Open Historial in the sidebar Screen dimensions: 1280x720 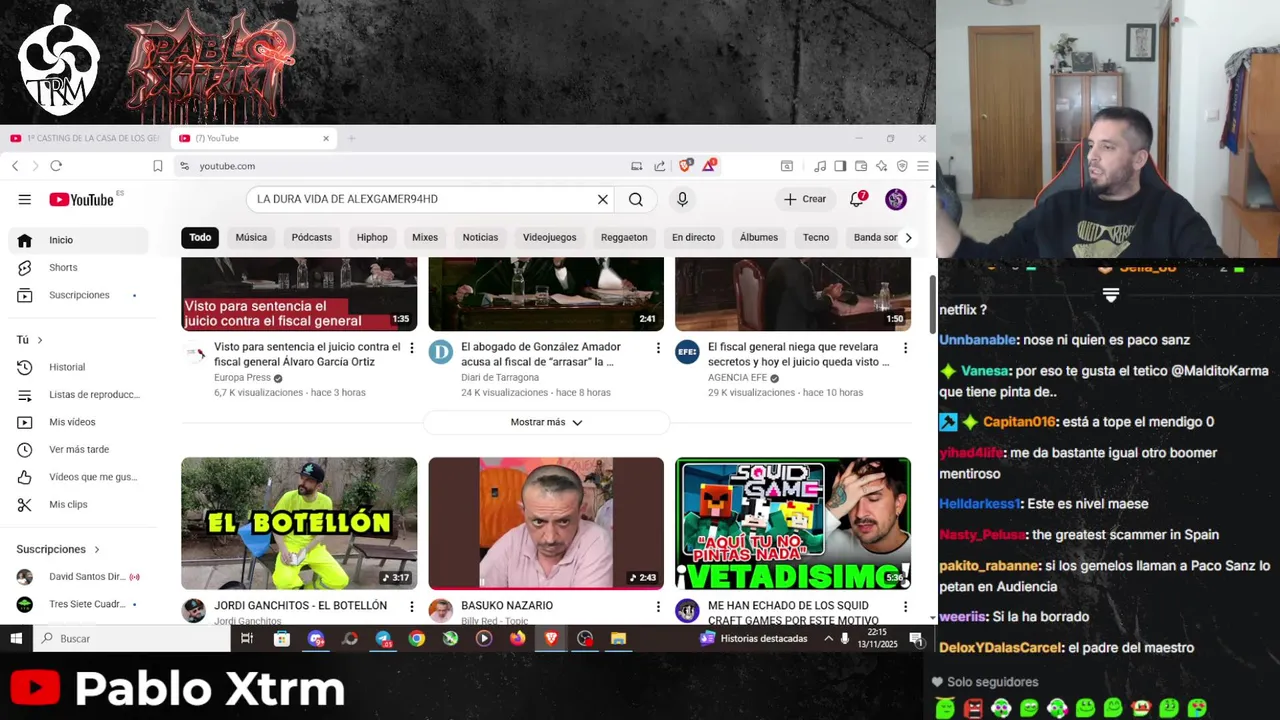point(79,367)
